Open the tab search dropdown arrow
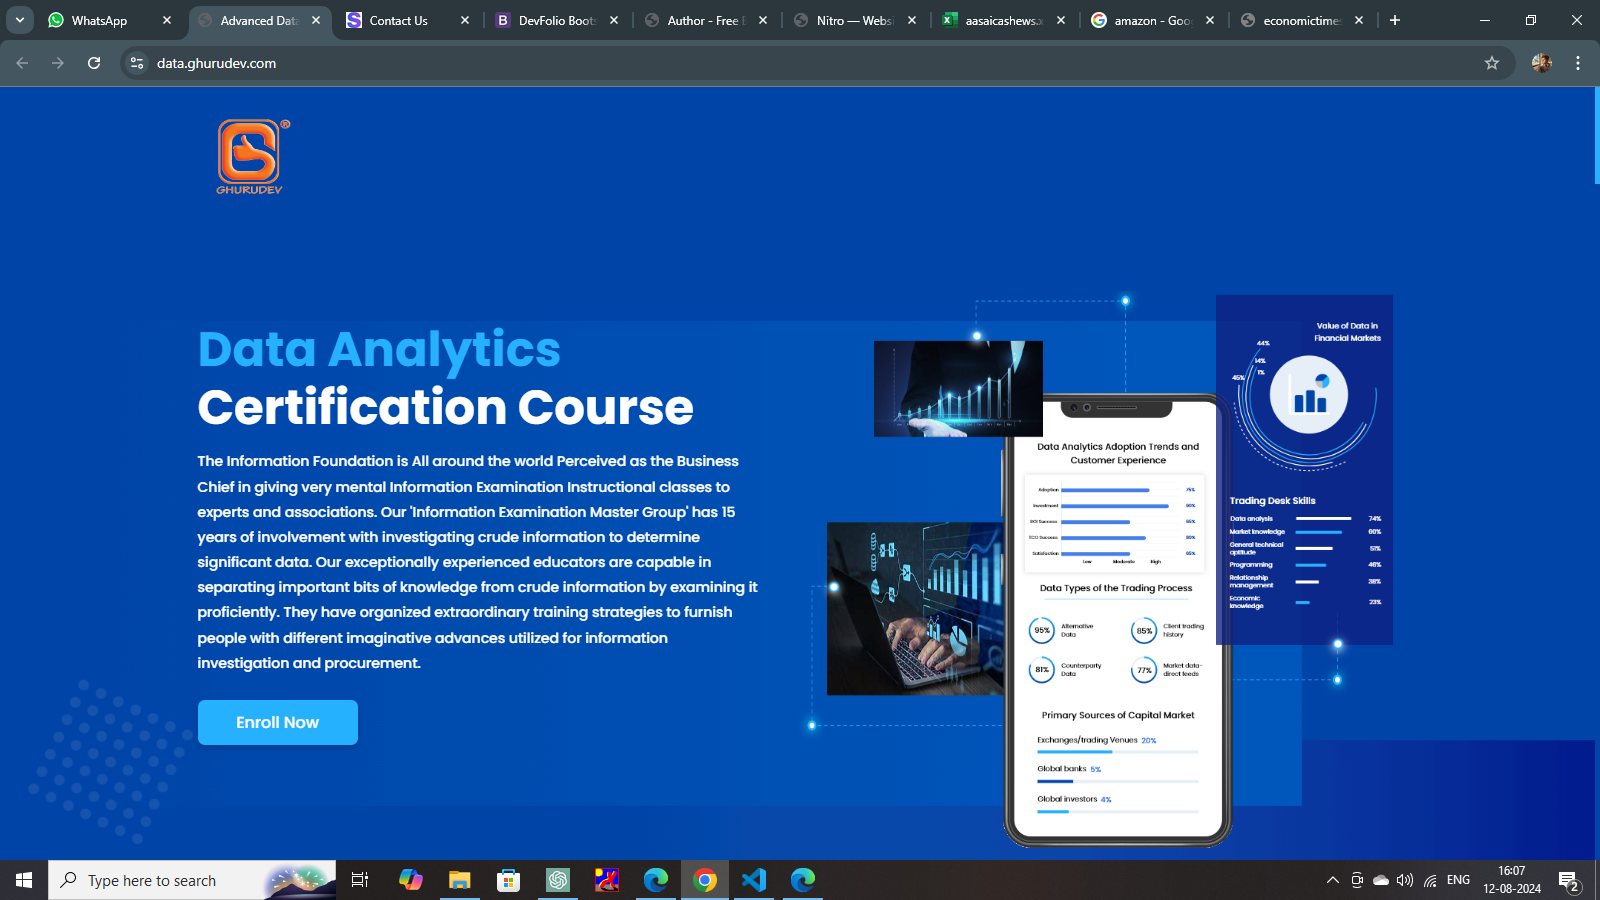1600x900 pixels. pyautogui.click(x=20, y=20)
